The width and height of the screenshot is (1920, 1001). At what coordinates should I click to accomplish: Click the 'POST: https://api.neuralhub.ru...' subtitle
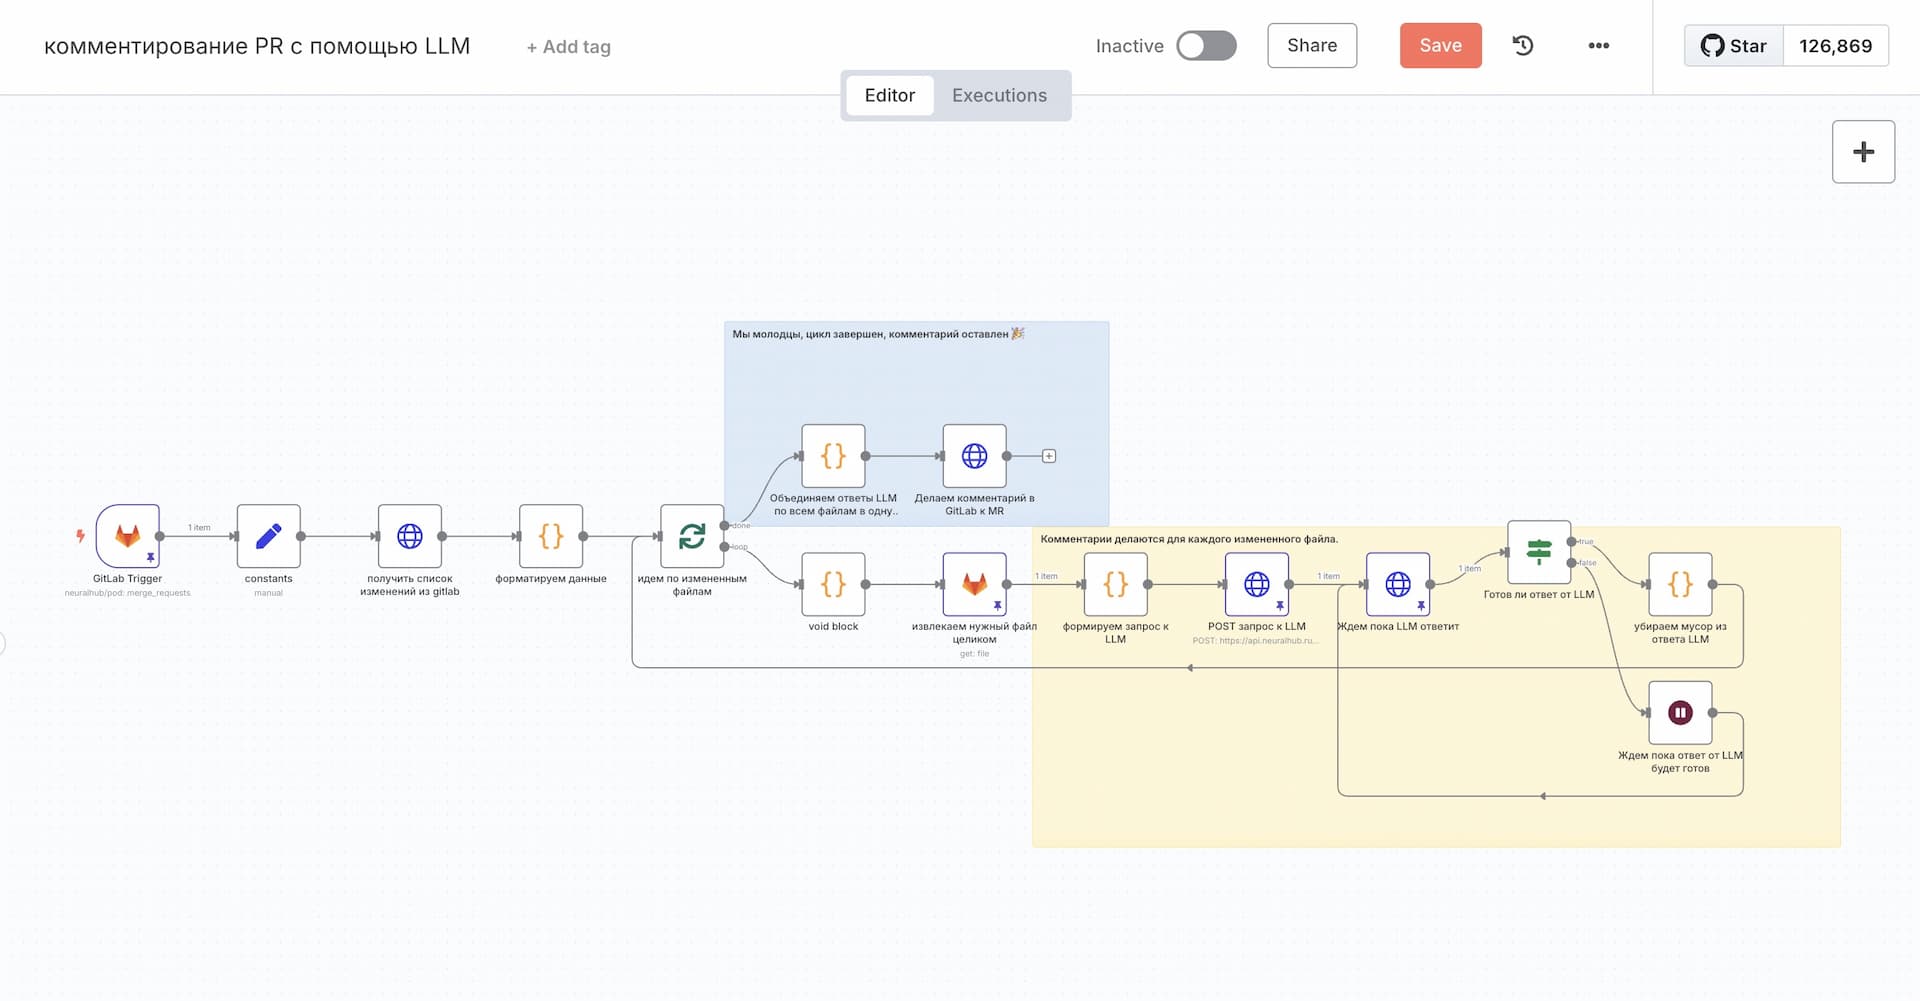(1256, 641)
